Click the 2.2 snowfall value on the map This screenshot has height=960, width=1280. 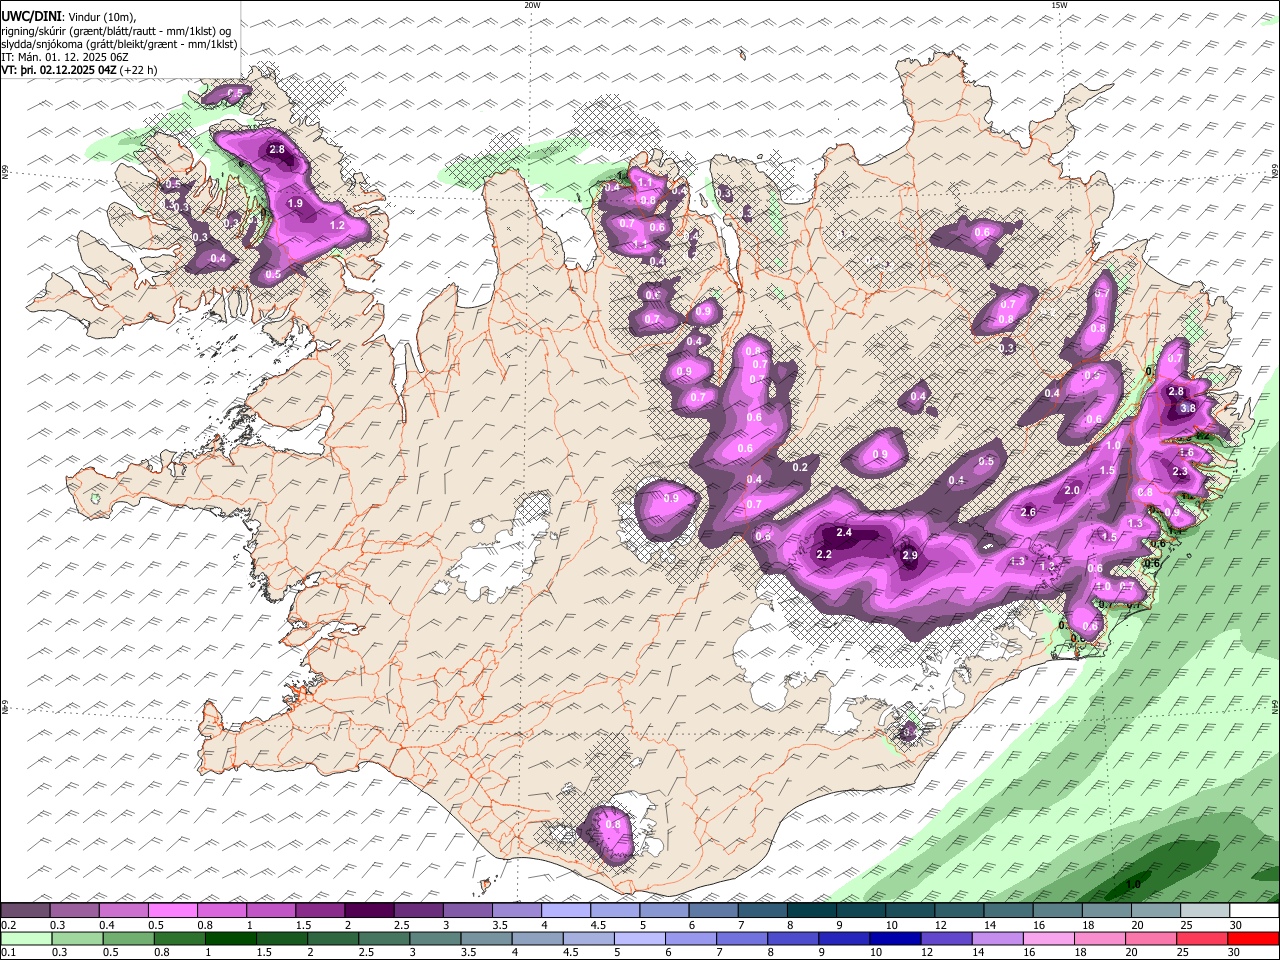(825, 555)
